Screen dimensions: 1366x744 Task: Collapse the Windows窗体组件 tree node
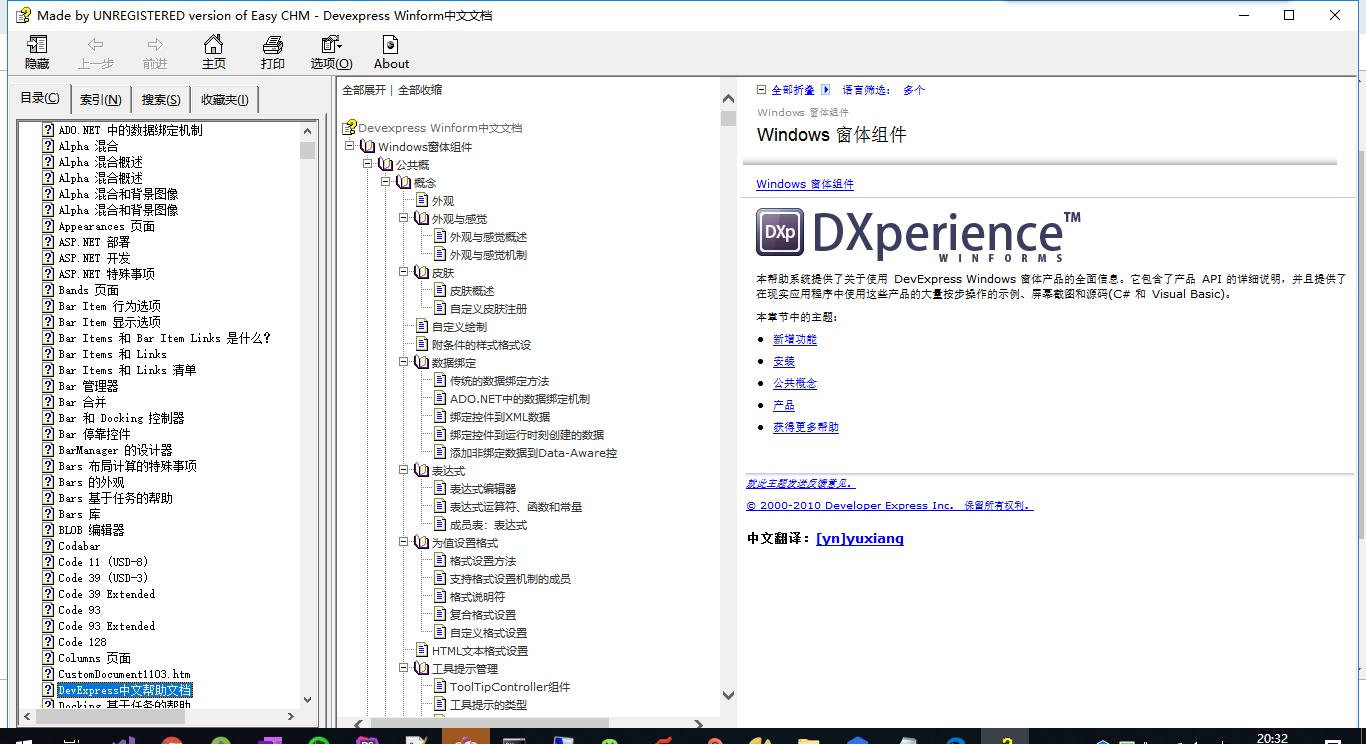tap(350, 147)
